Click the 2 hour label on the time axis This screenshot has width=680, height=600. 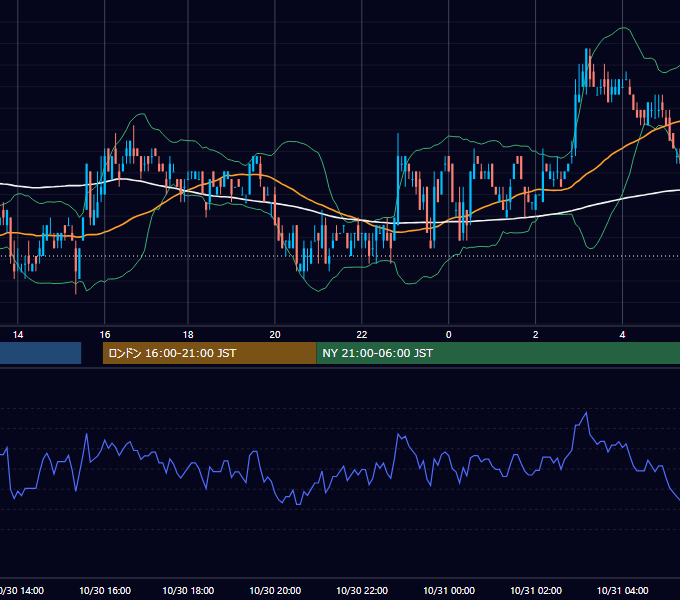[536, 335]
